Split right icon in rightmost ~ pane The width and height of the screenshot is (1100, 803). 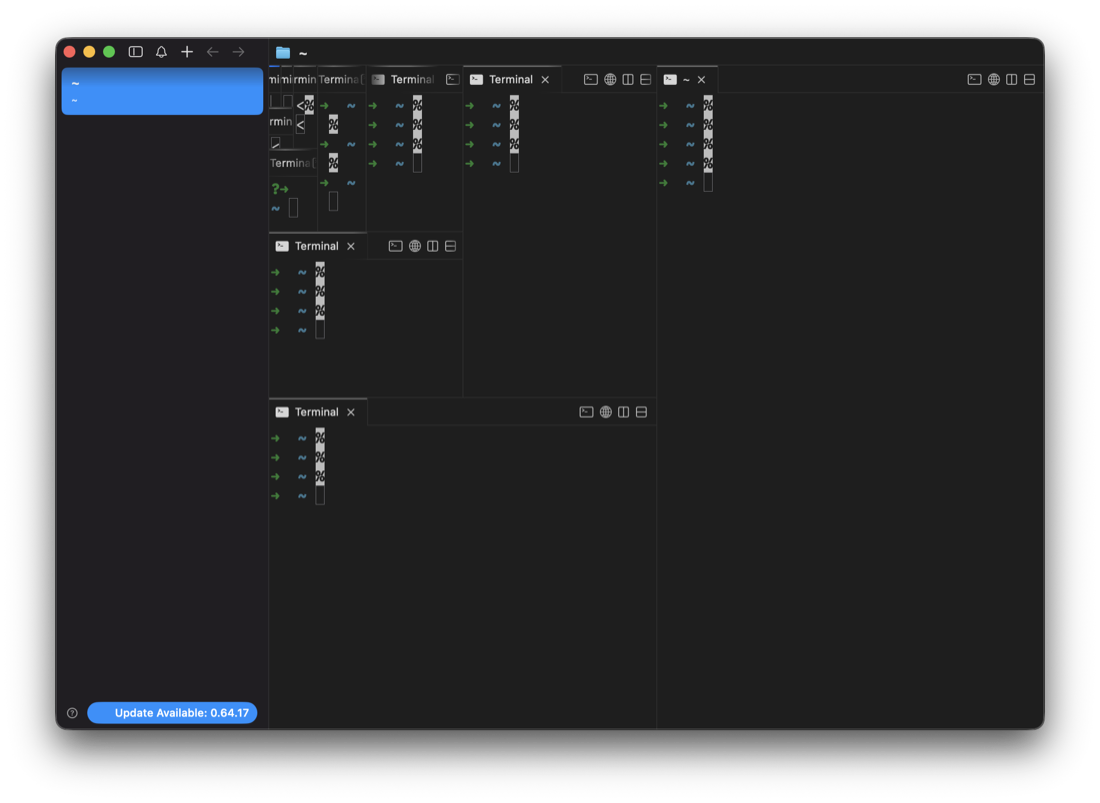coord(1012,79)
